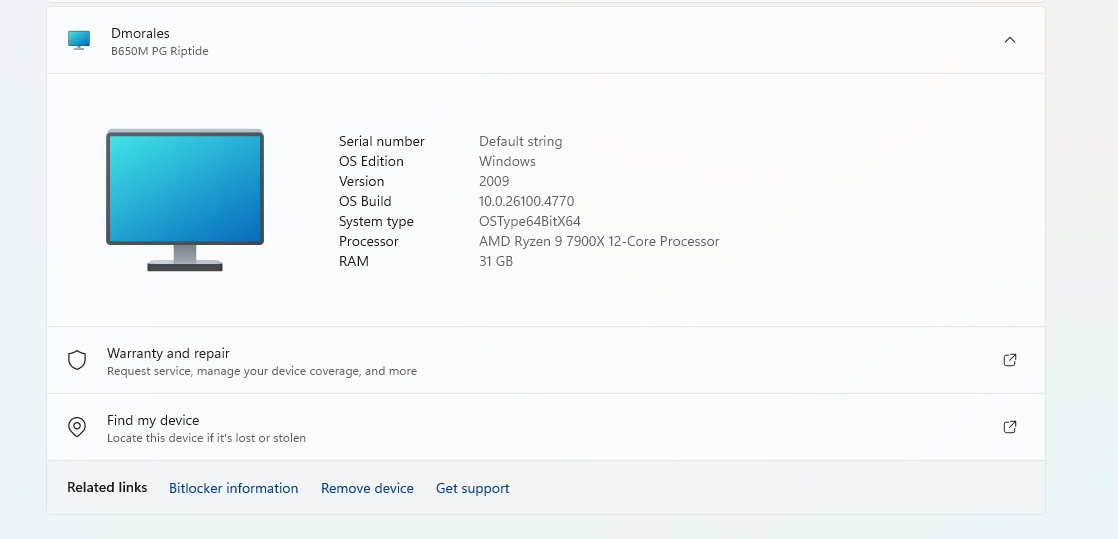Screen dimensions: 1118x539
Task: Click the small monitor icon beside Dmorales
Action: (79, 40)
